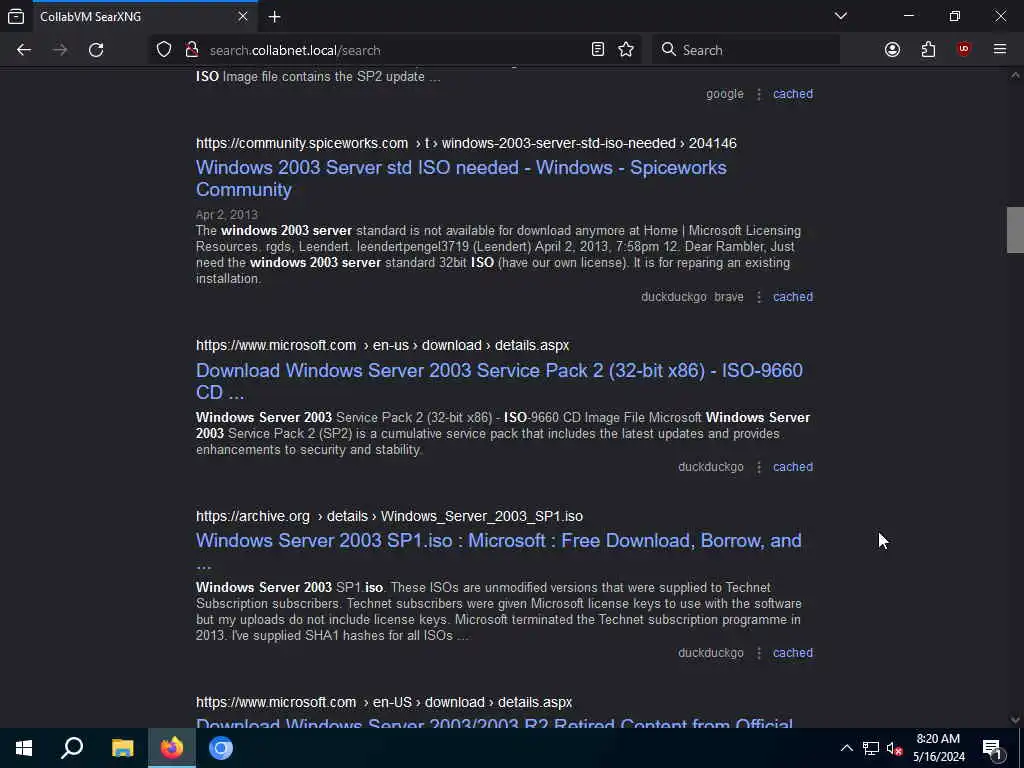1024x768 pixels.
Task: Focus the toolbar Search box
Action: pyautogui.click(x=746, y=50)
